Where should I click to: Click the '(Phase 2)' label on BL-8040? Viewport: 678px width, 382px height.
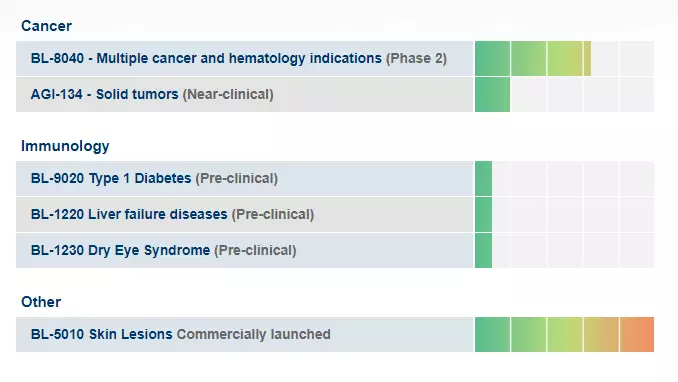416,58
